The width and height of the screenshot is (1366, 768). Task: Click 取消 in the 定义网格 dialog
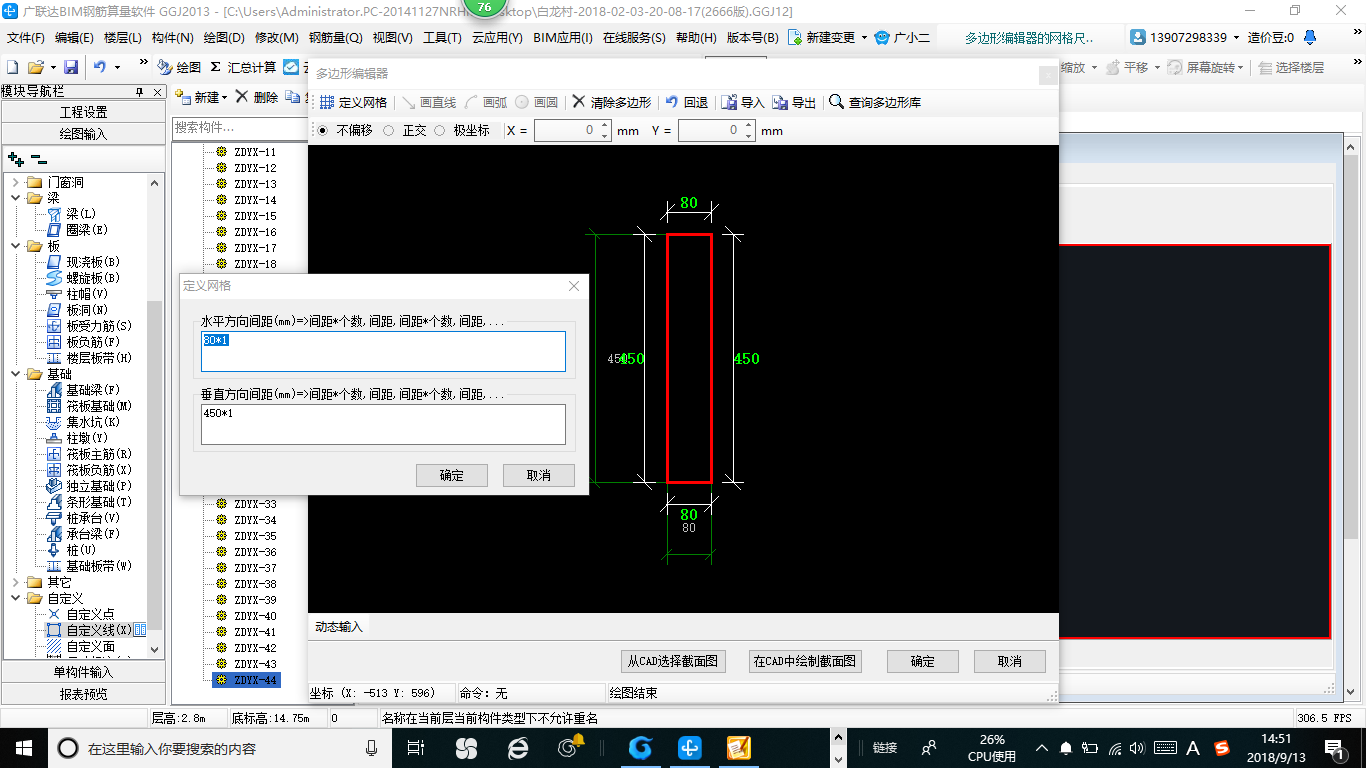tap(539, 475)
